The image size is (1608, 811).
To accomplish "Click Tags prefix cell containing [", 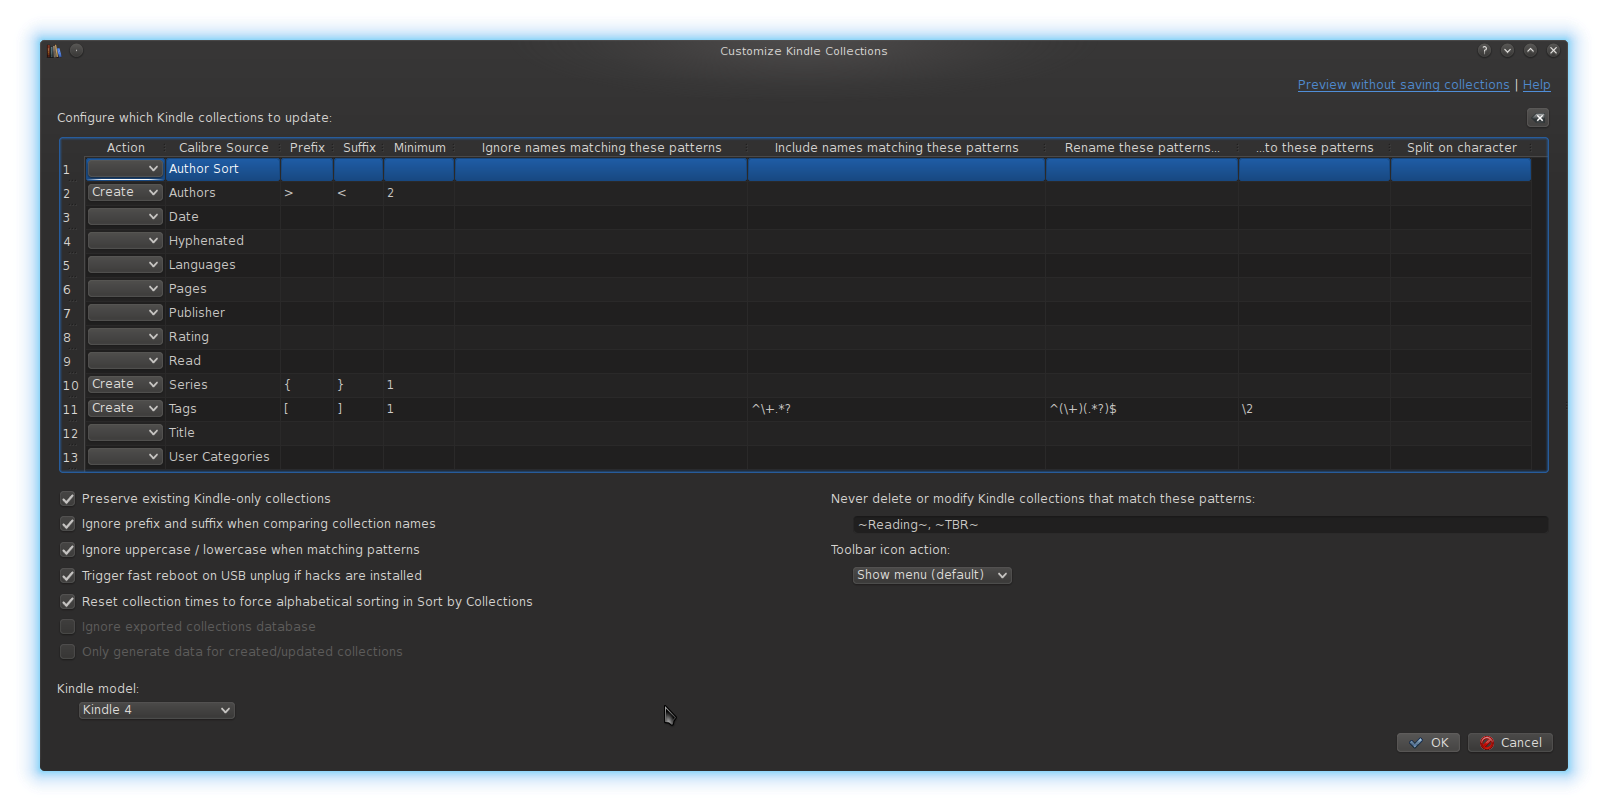I will [307, 409].
